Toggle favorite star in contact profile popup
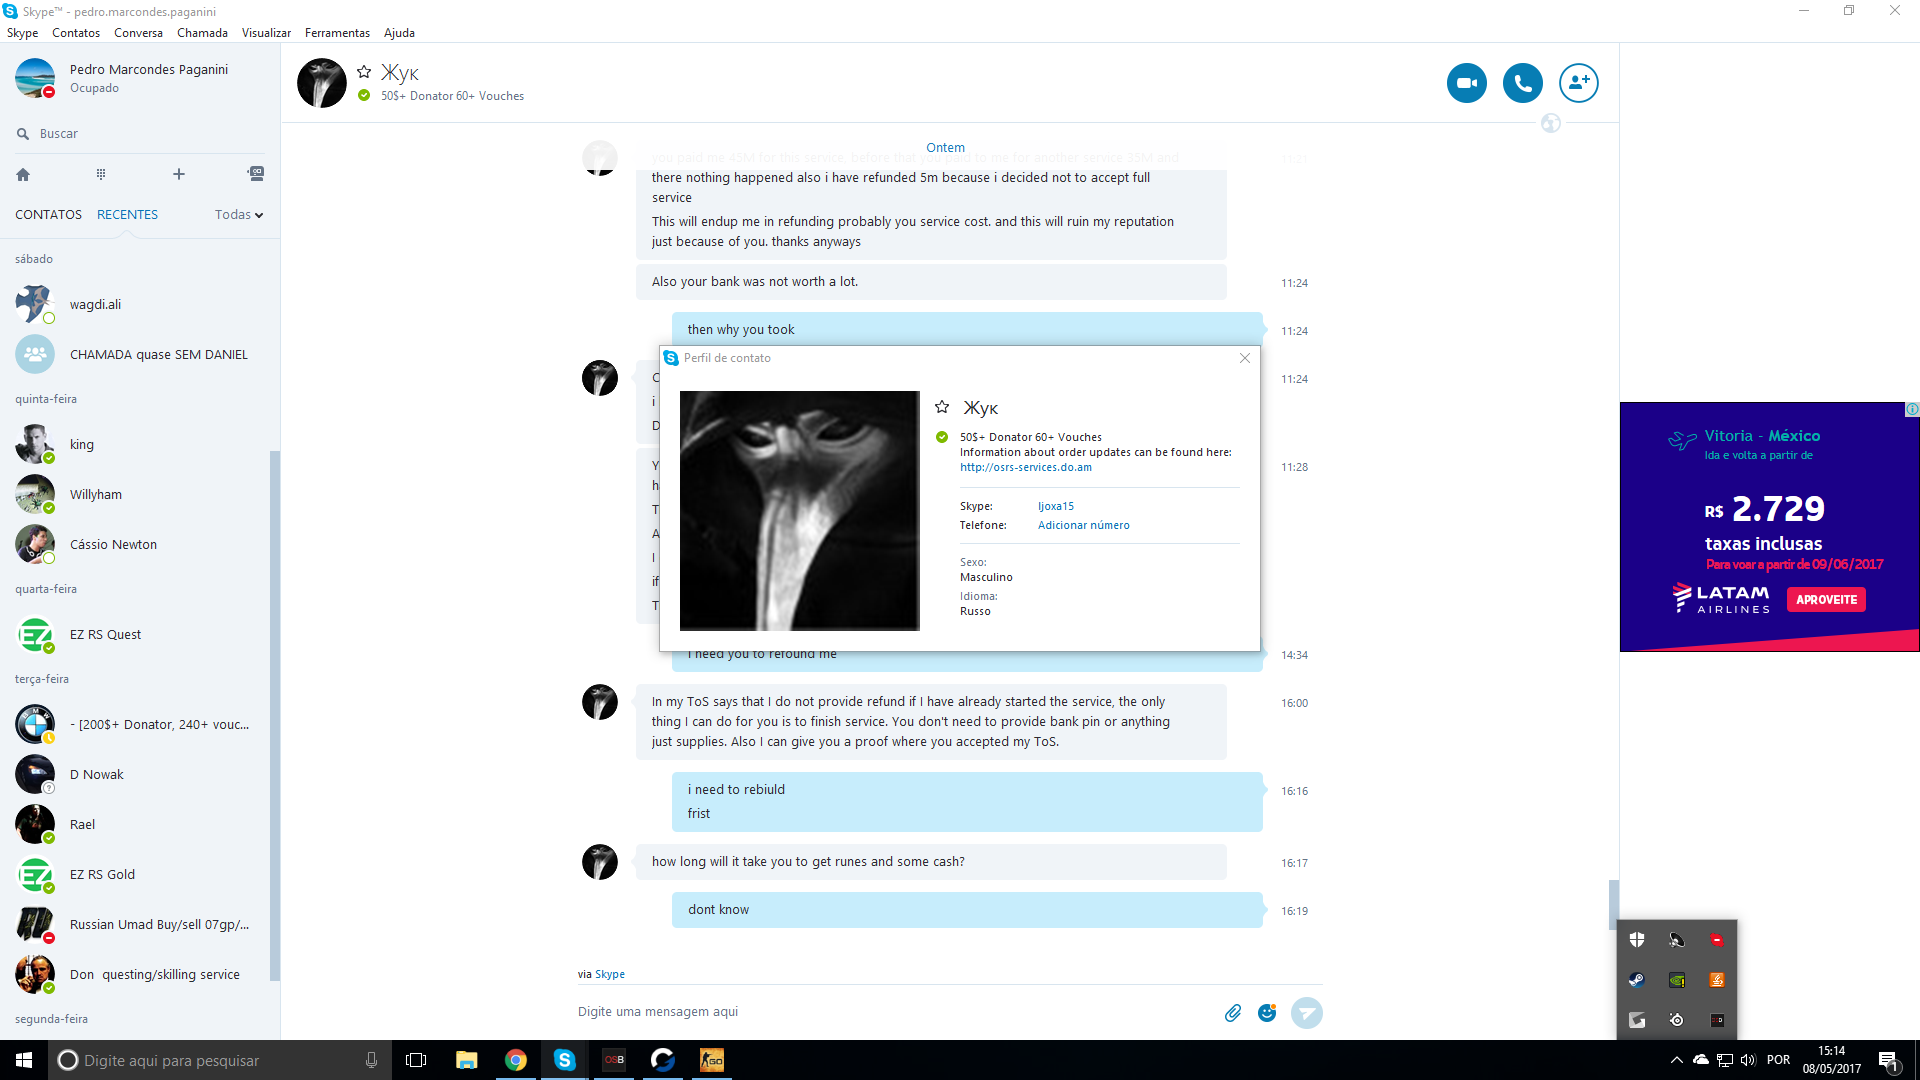This screenshot has height=1080, width=1920. click(x=942, y=407)
